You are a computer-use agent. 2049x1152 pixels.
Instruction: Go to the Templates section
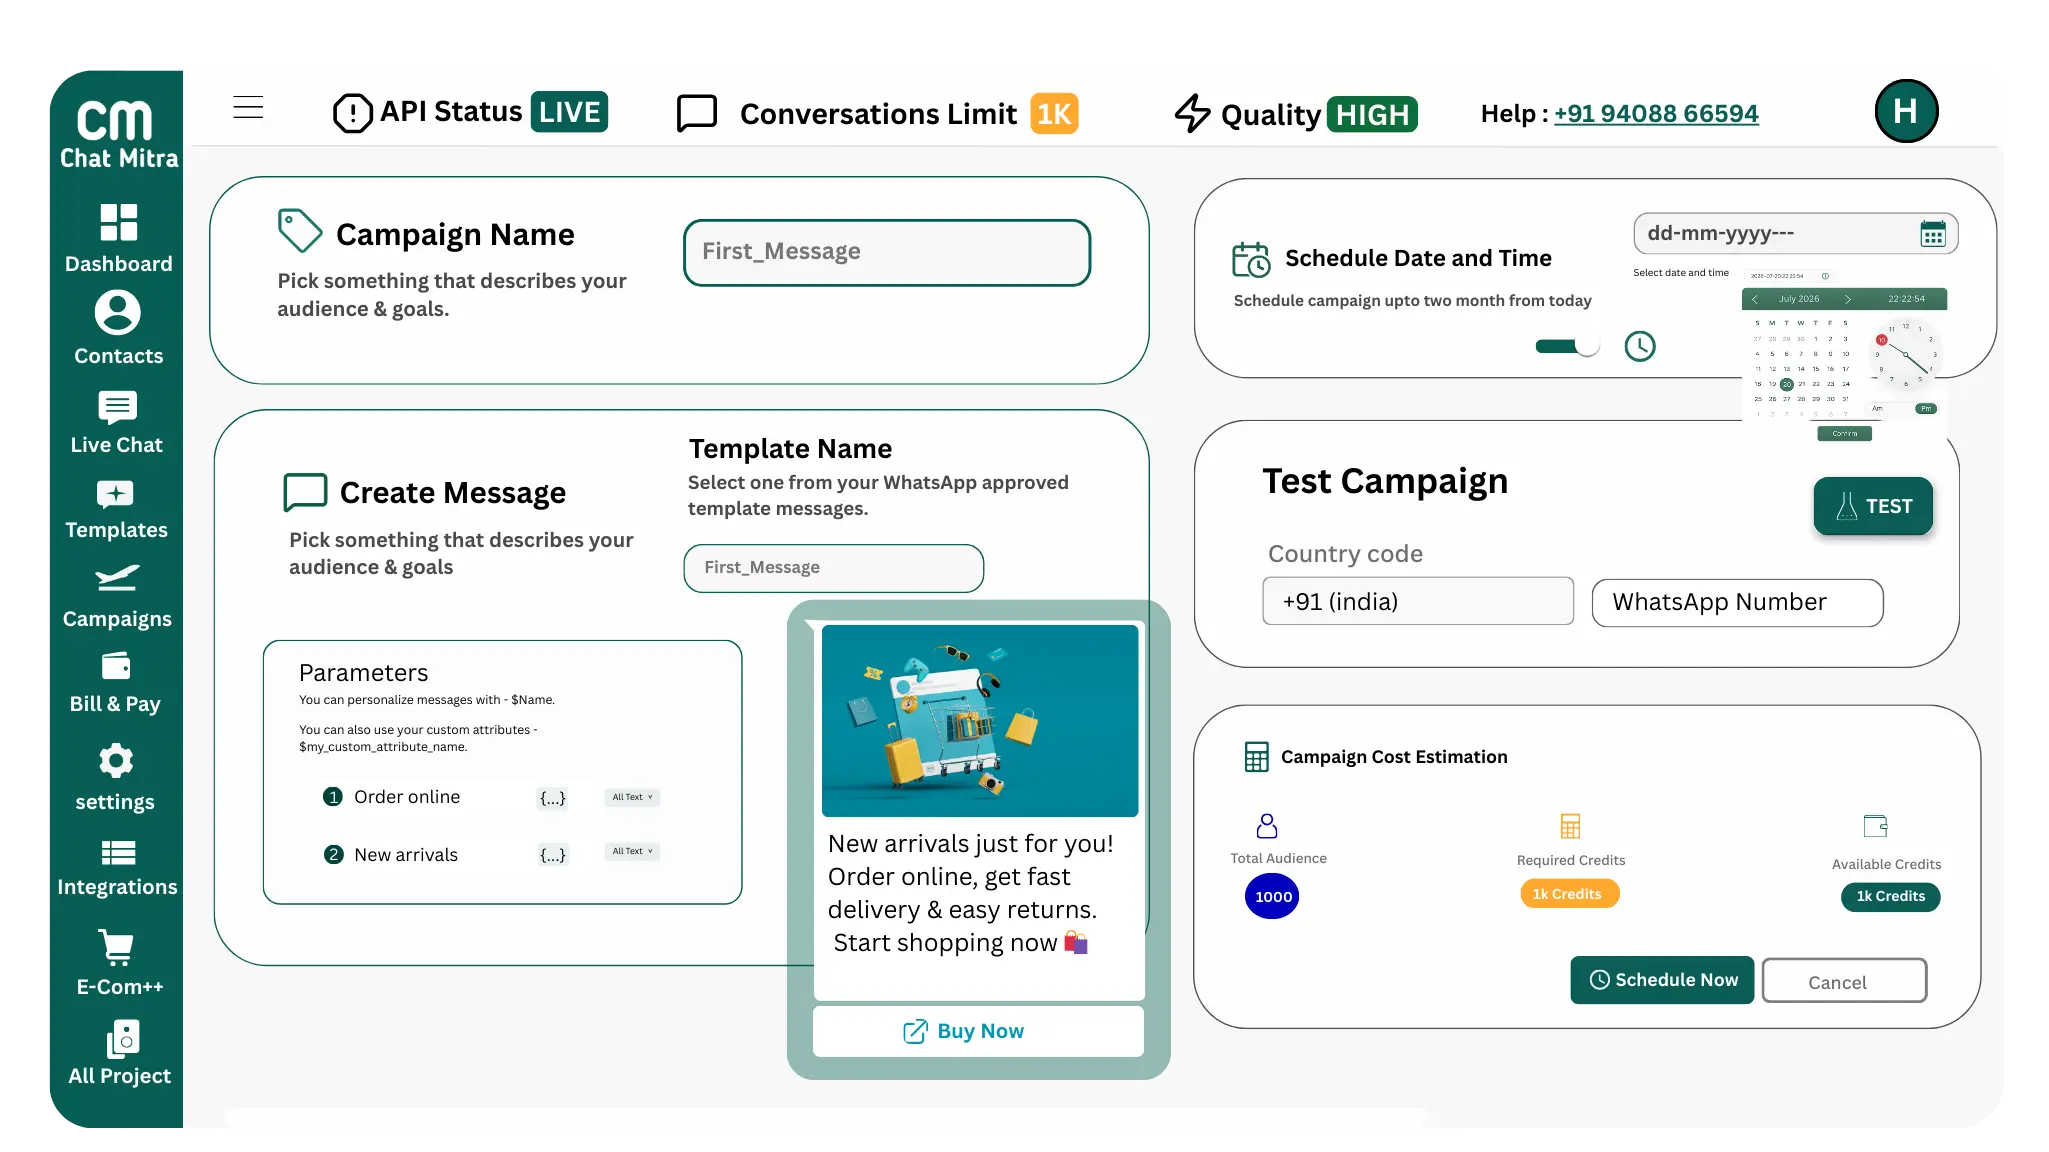tap(116, 510)
